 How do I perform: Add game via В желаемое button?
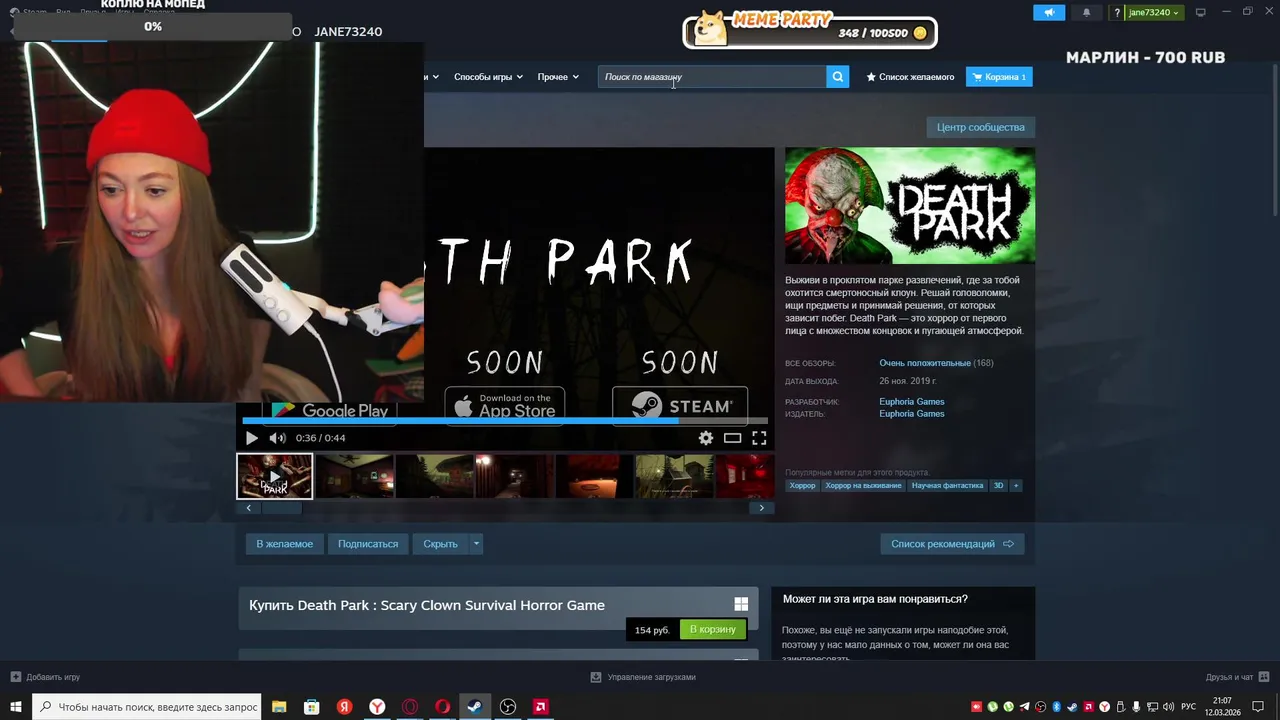click(284, 544)
